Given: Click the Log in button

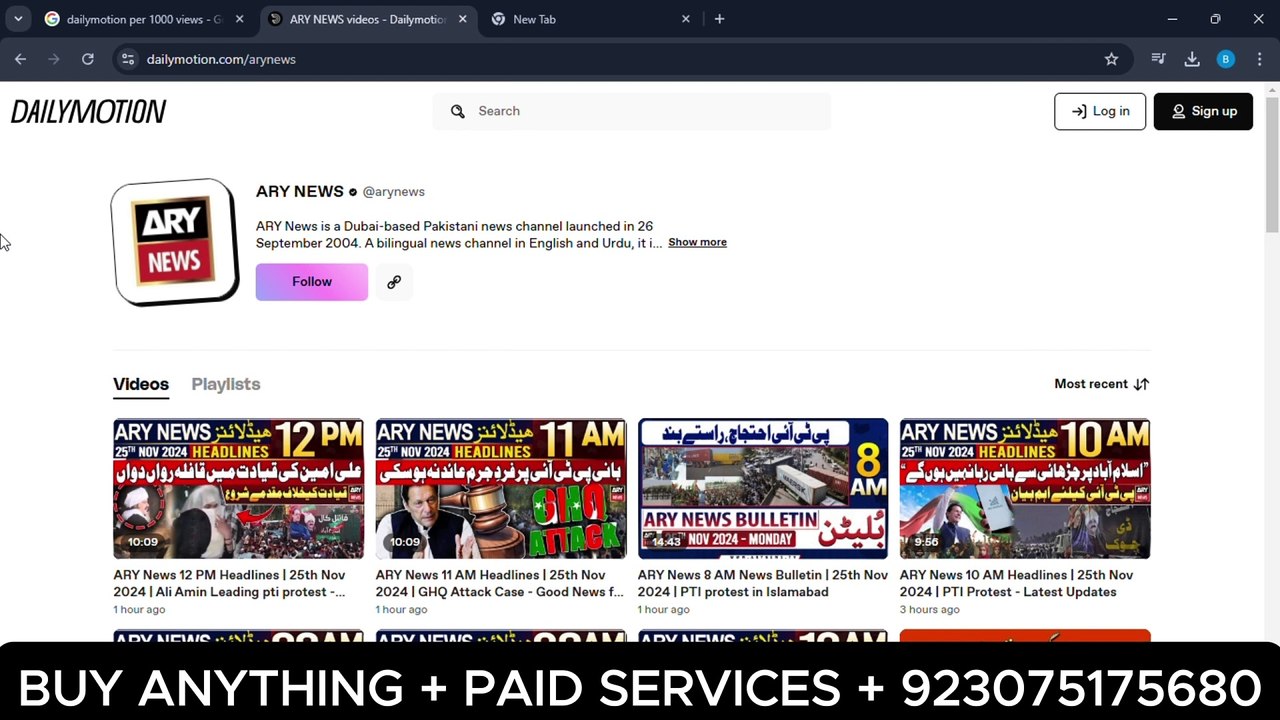Looking at the screenshot, I should tap(1100, 111).
